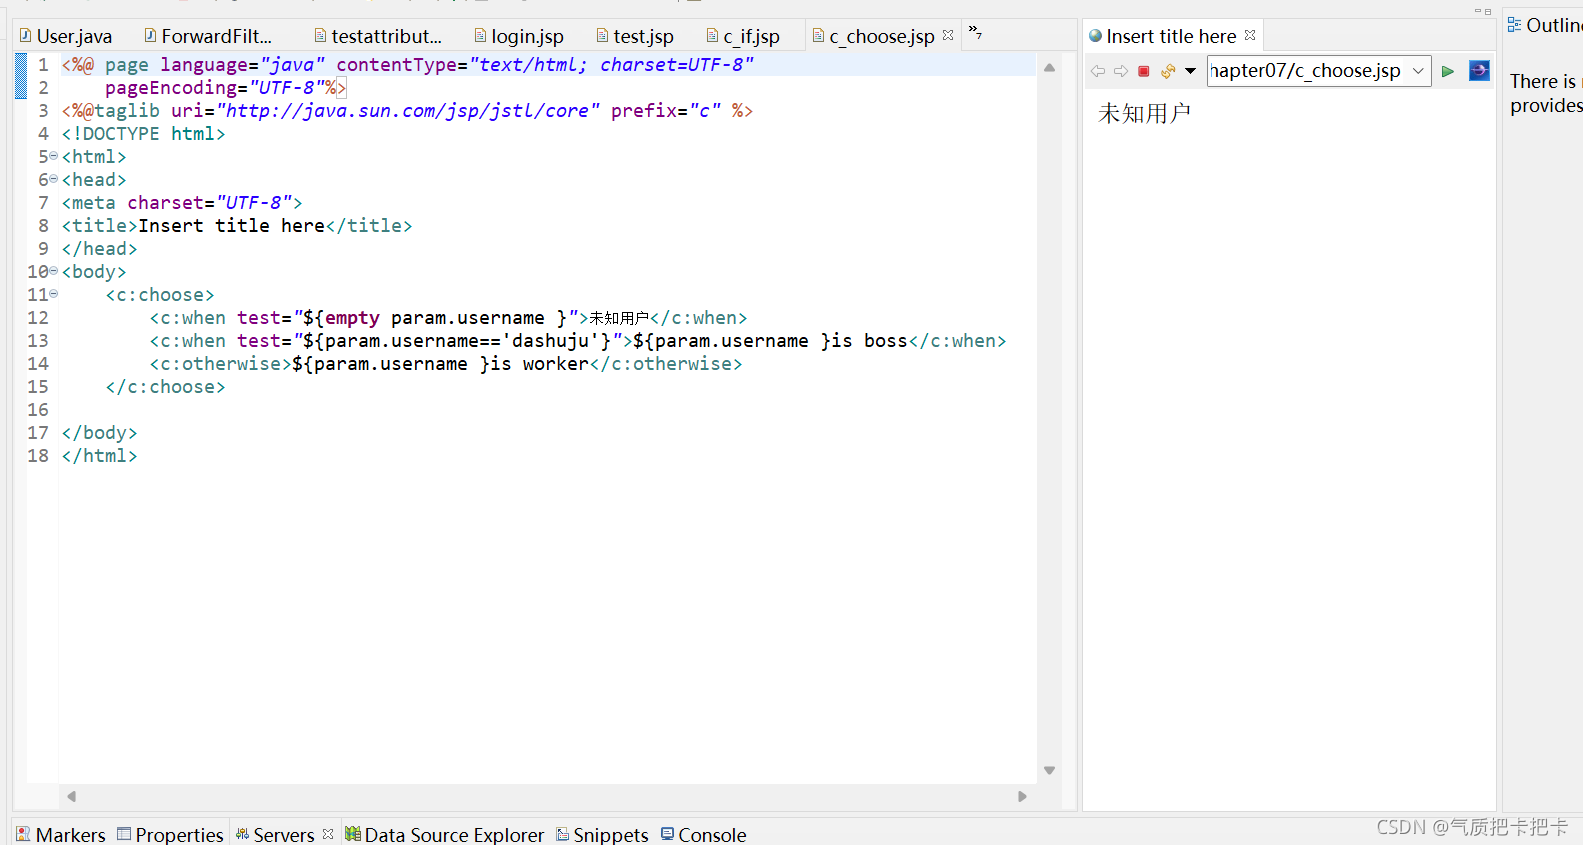Switch to the testattribut... editor tab

coord(378,36)
